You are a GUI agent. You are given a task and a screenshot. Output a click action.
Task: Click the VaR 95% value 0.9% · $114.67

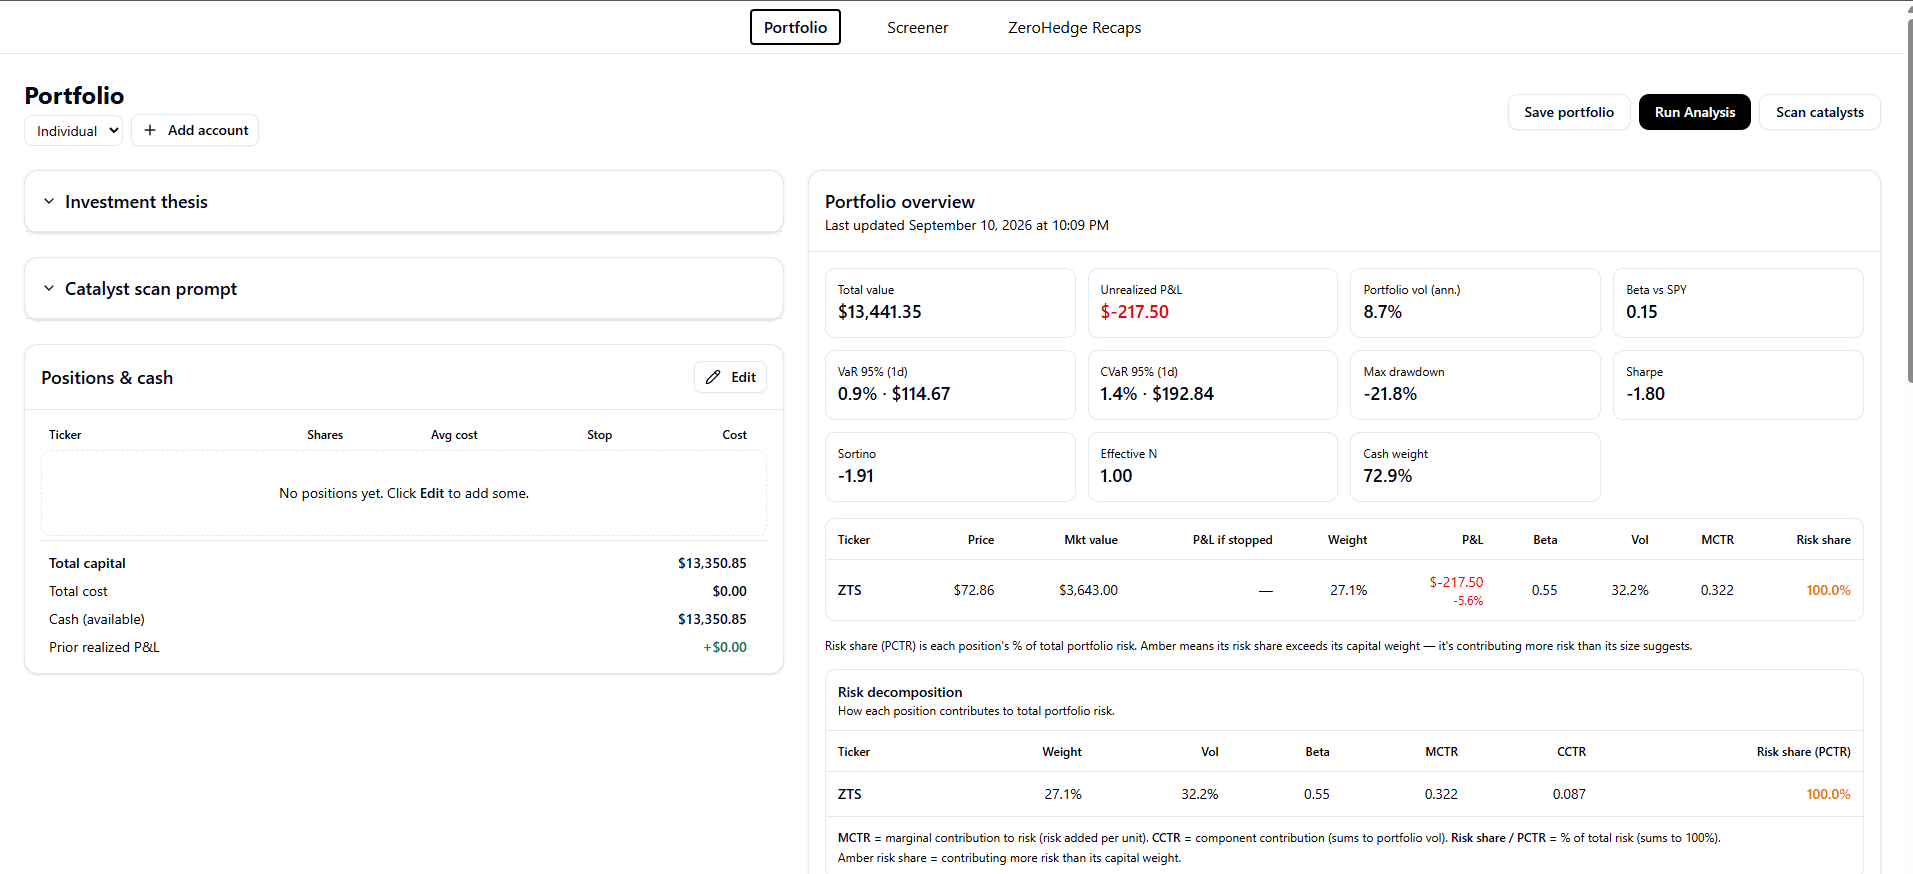click(894, 394)
